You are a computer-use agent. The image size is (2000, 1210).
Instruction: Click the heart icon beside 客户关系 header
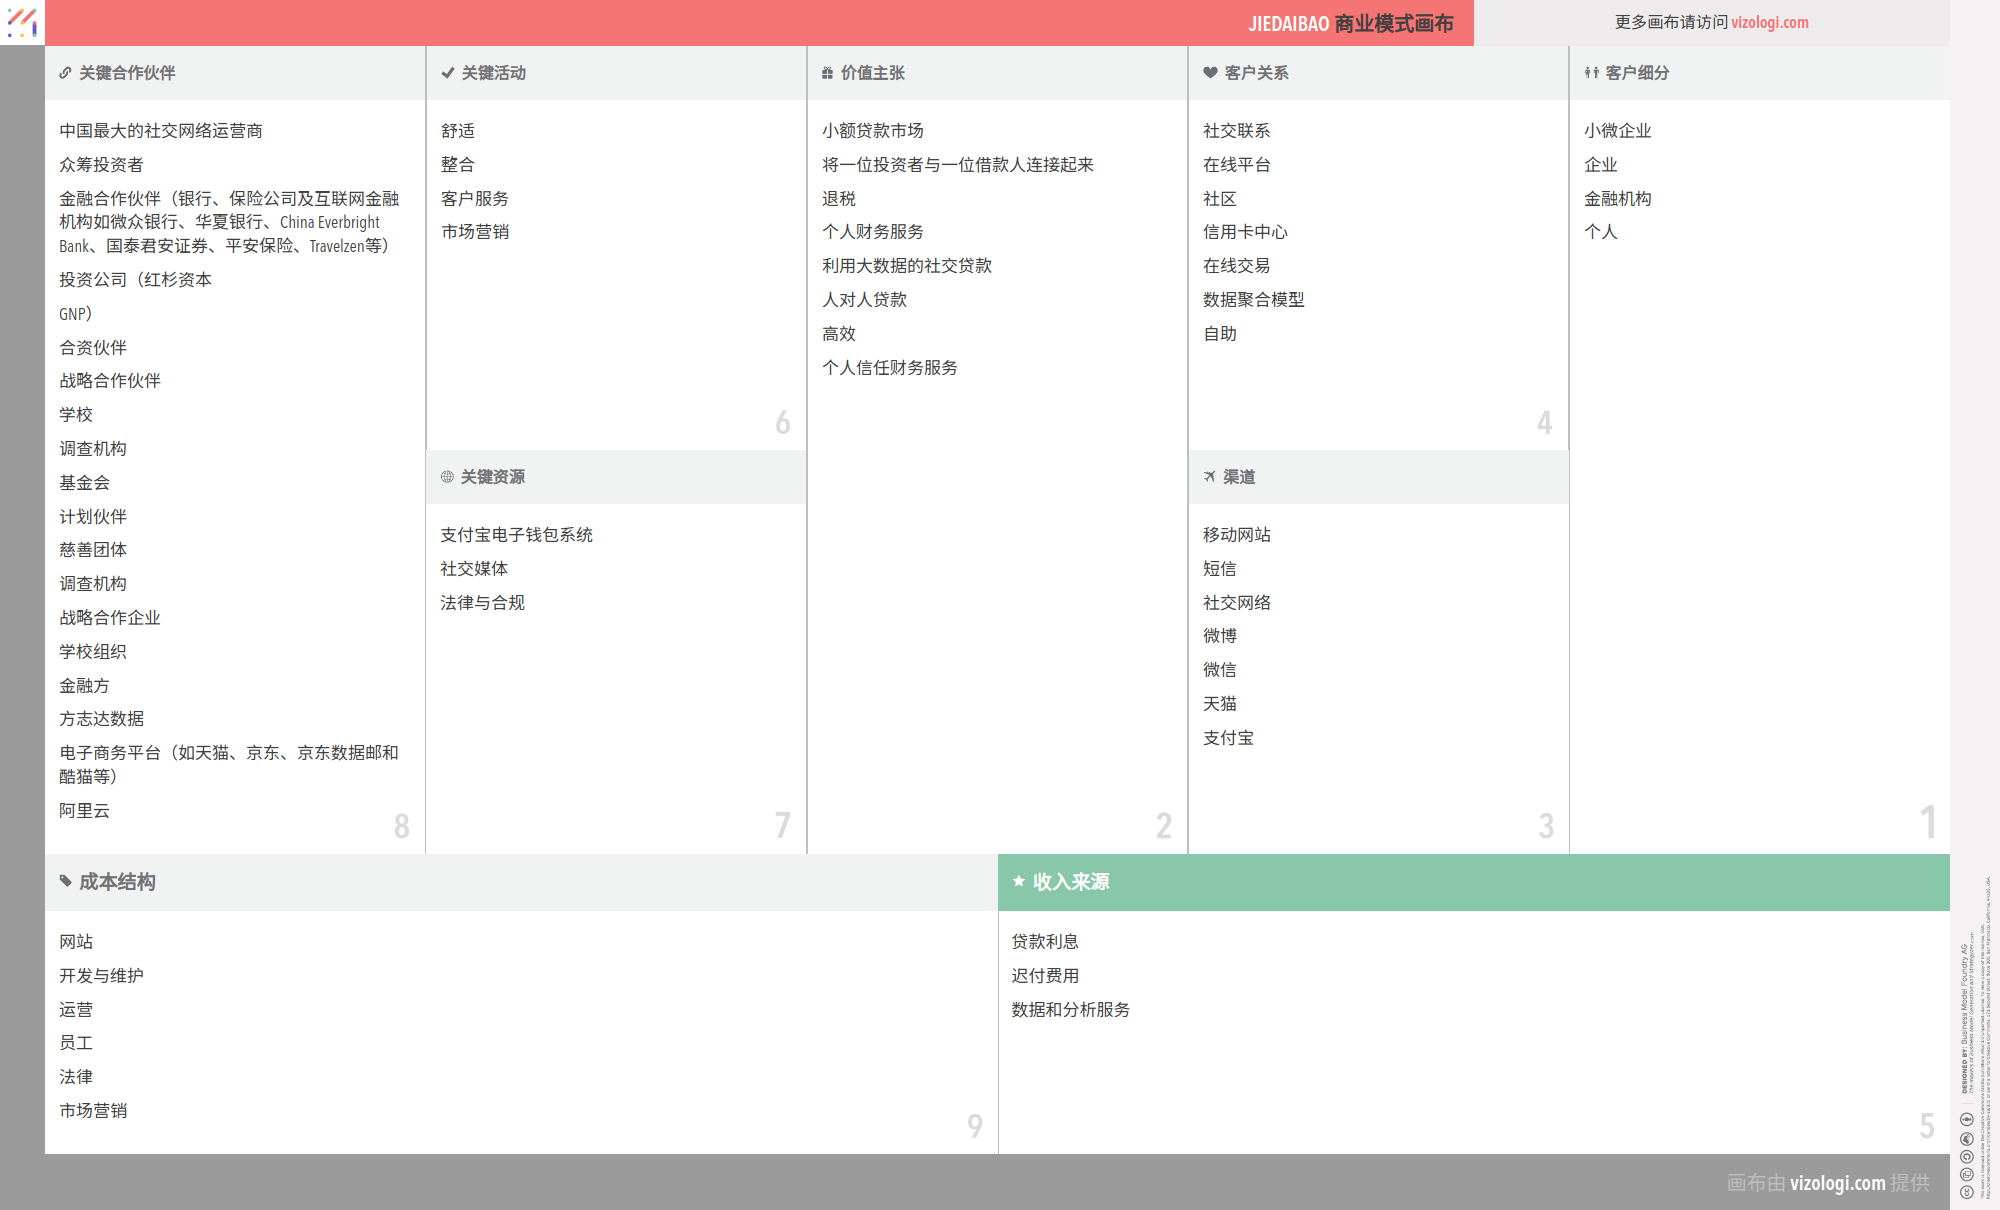tap(1209, 72)
